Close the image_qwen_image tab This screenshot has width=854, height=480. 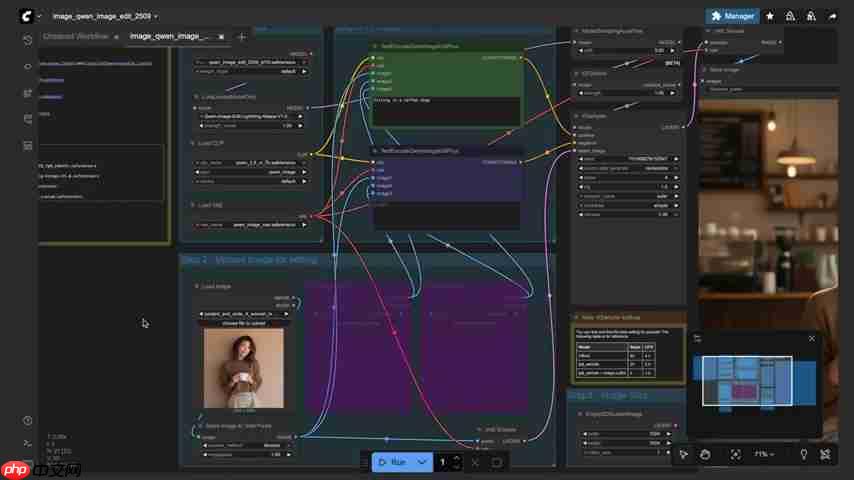click(x=221, y=37)
